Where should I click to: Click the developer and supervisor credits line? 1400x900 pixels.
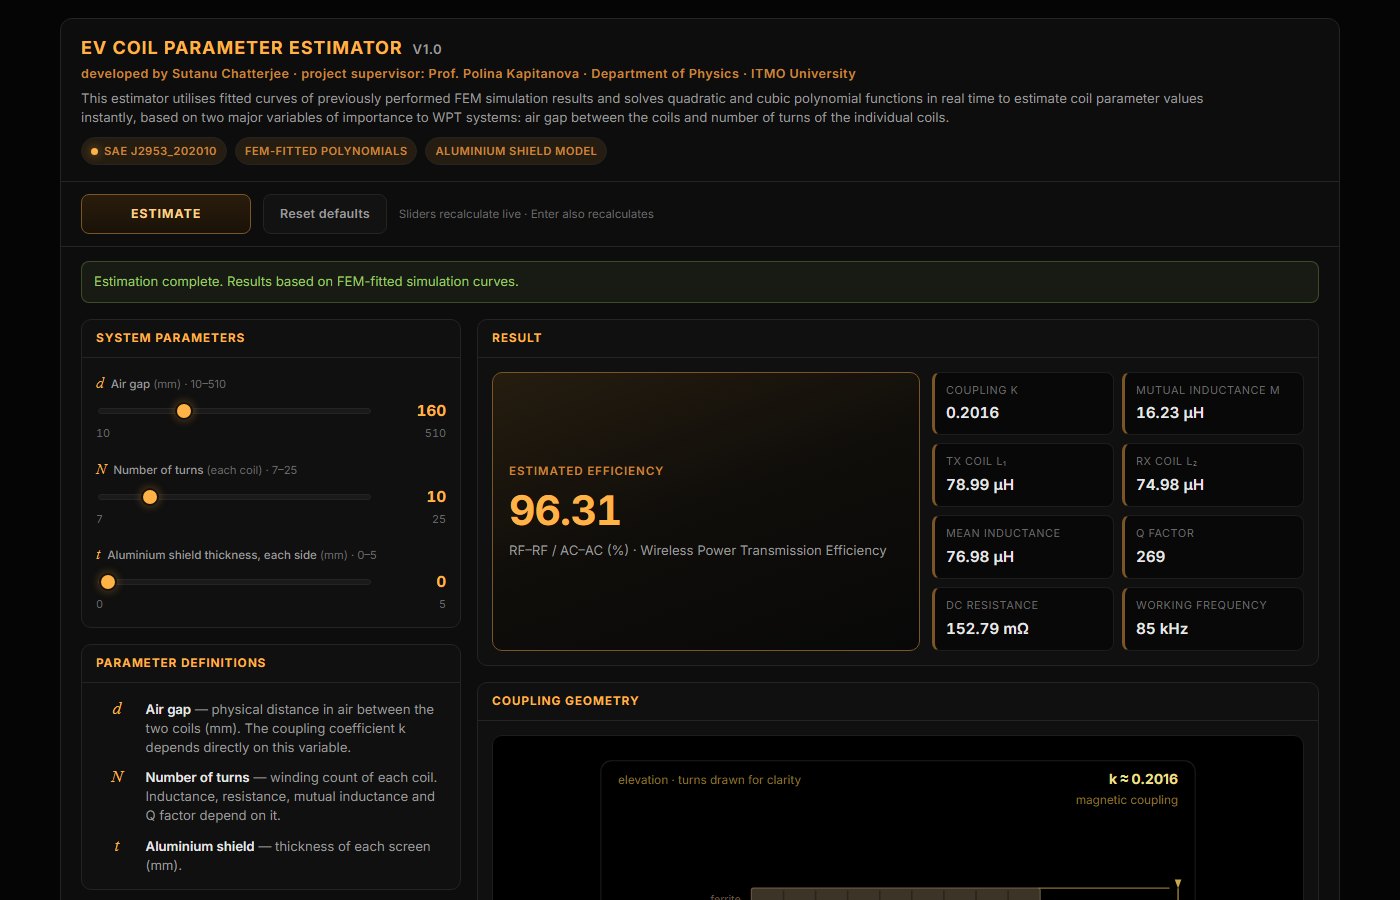click(468, 74)
